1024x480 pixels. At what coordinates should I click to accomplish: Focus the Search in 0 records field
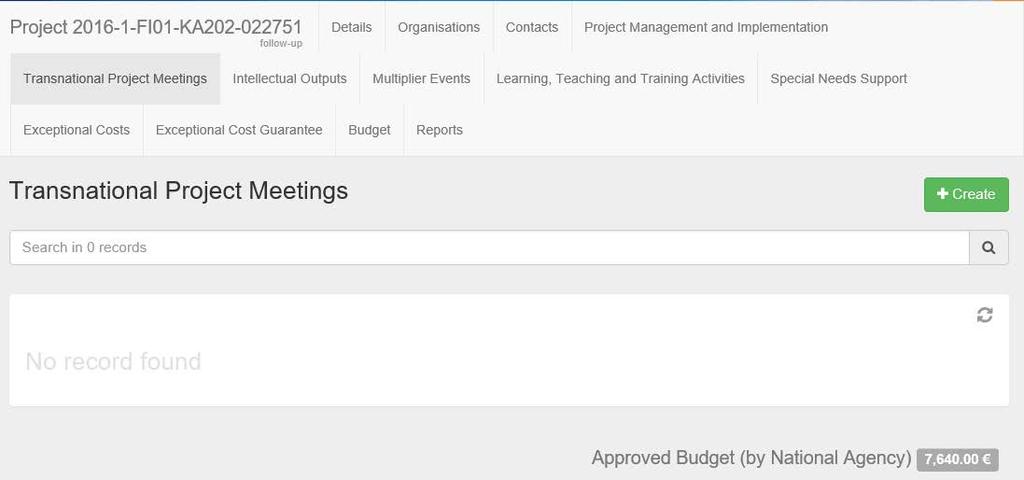point(489,248)
